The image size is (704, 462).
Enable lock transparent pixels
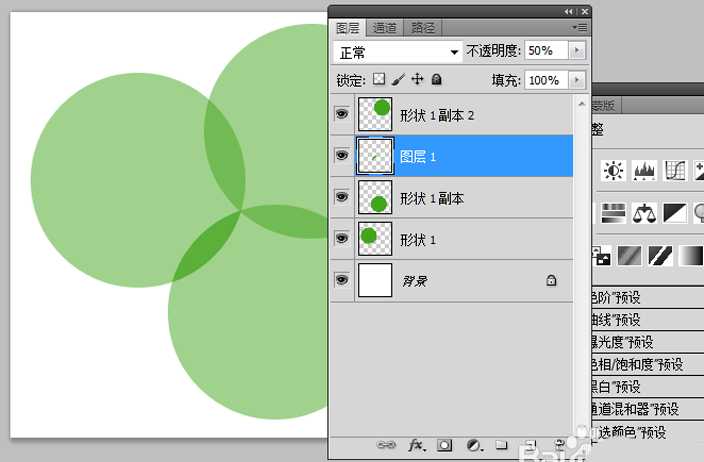[379, 79]
